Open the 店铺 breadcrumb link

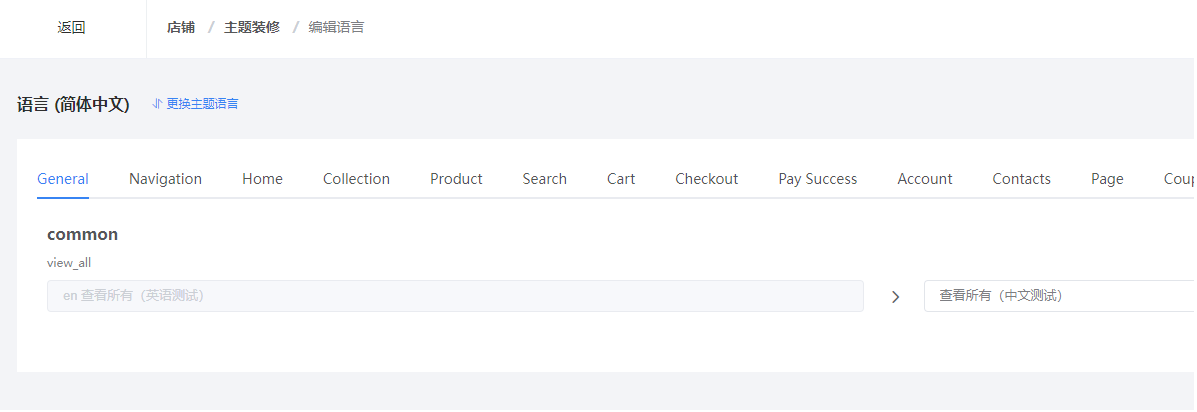coord(181,27)
